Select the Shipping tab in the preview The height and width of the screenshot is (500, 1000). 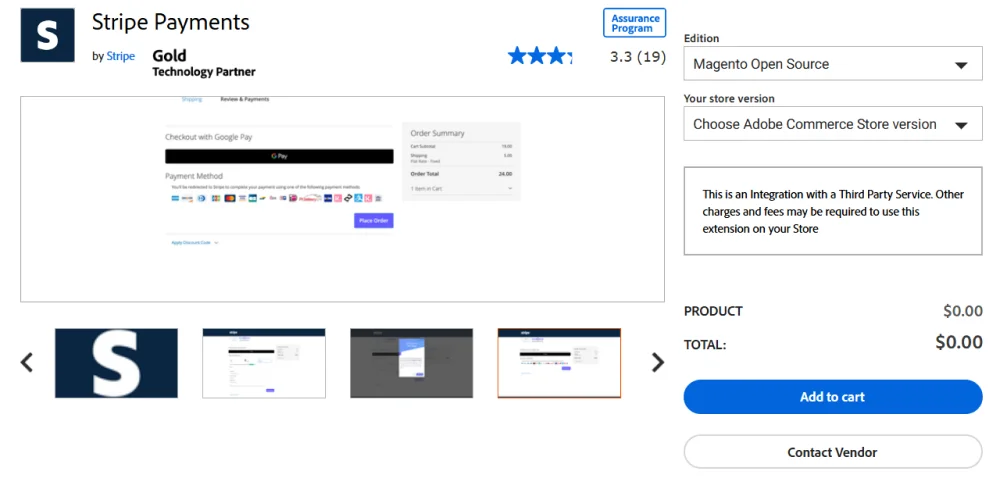191,100
